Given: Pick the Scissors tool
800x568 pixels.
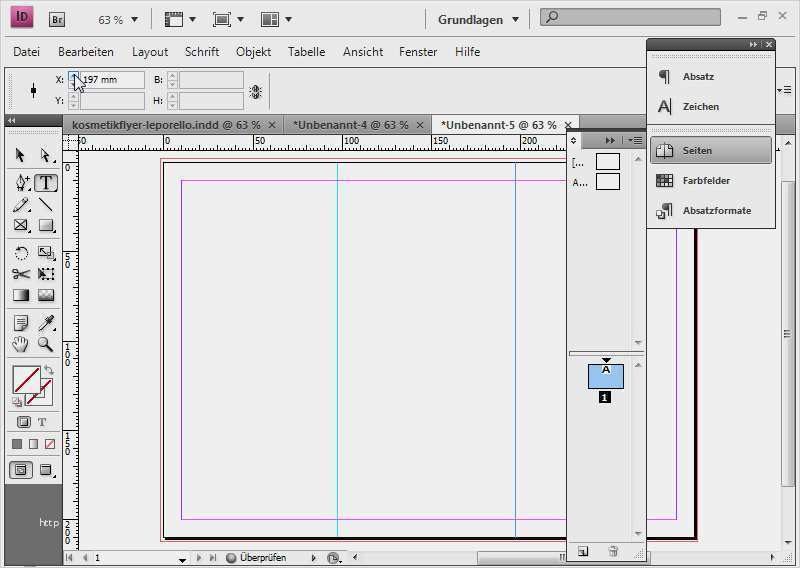Looking at the screenshot, I should click(21, 274).
